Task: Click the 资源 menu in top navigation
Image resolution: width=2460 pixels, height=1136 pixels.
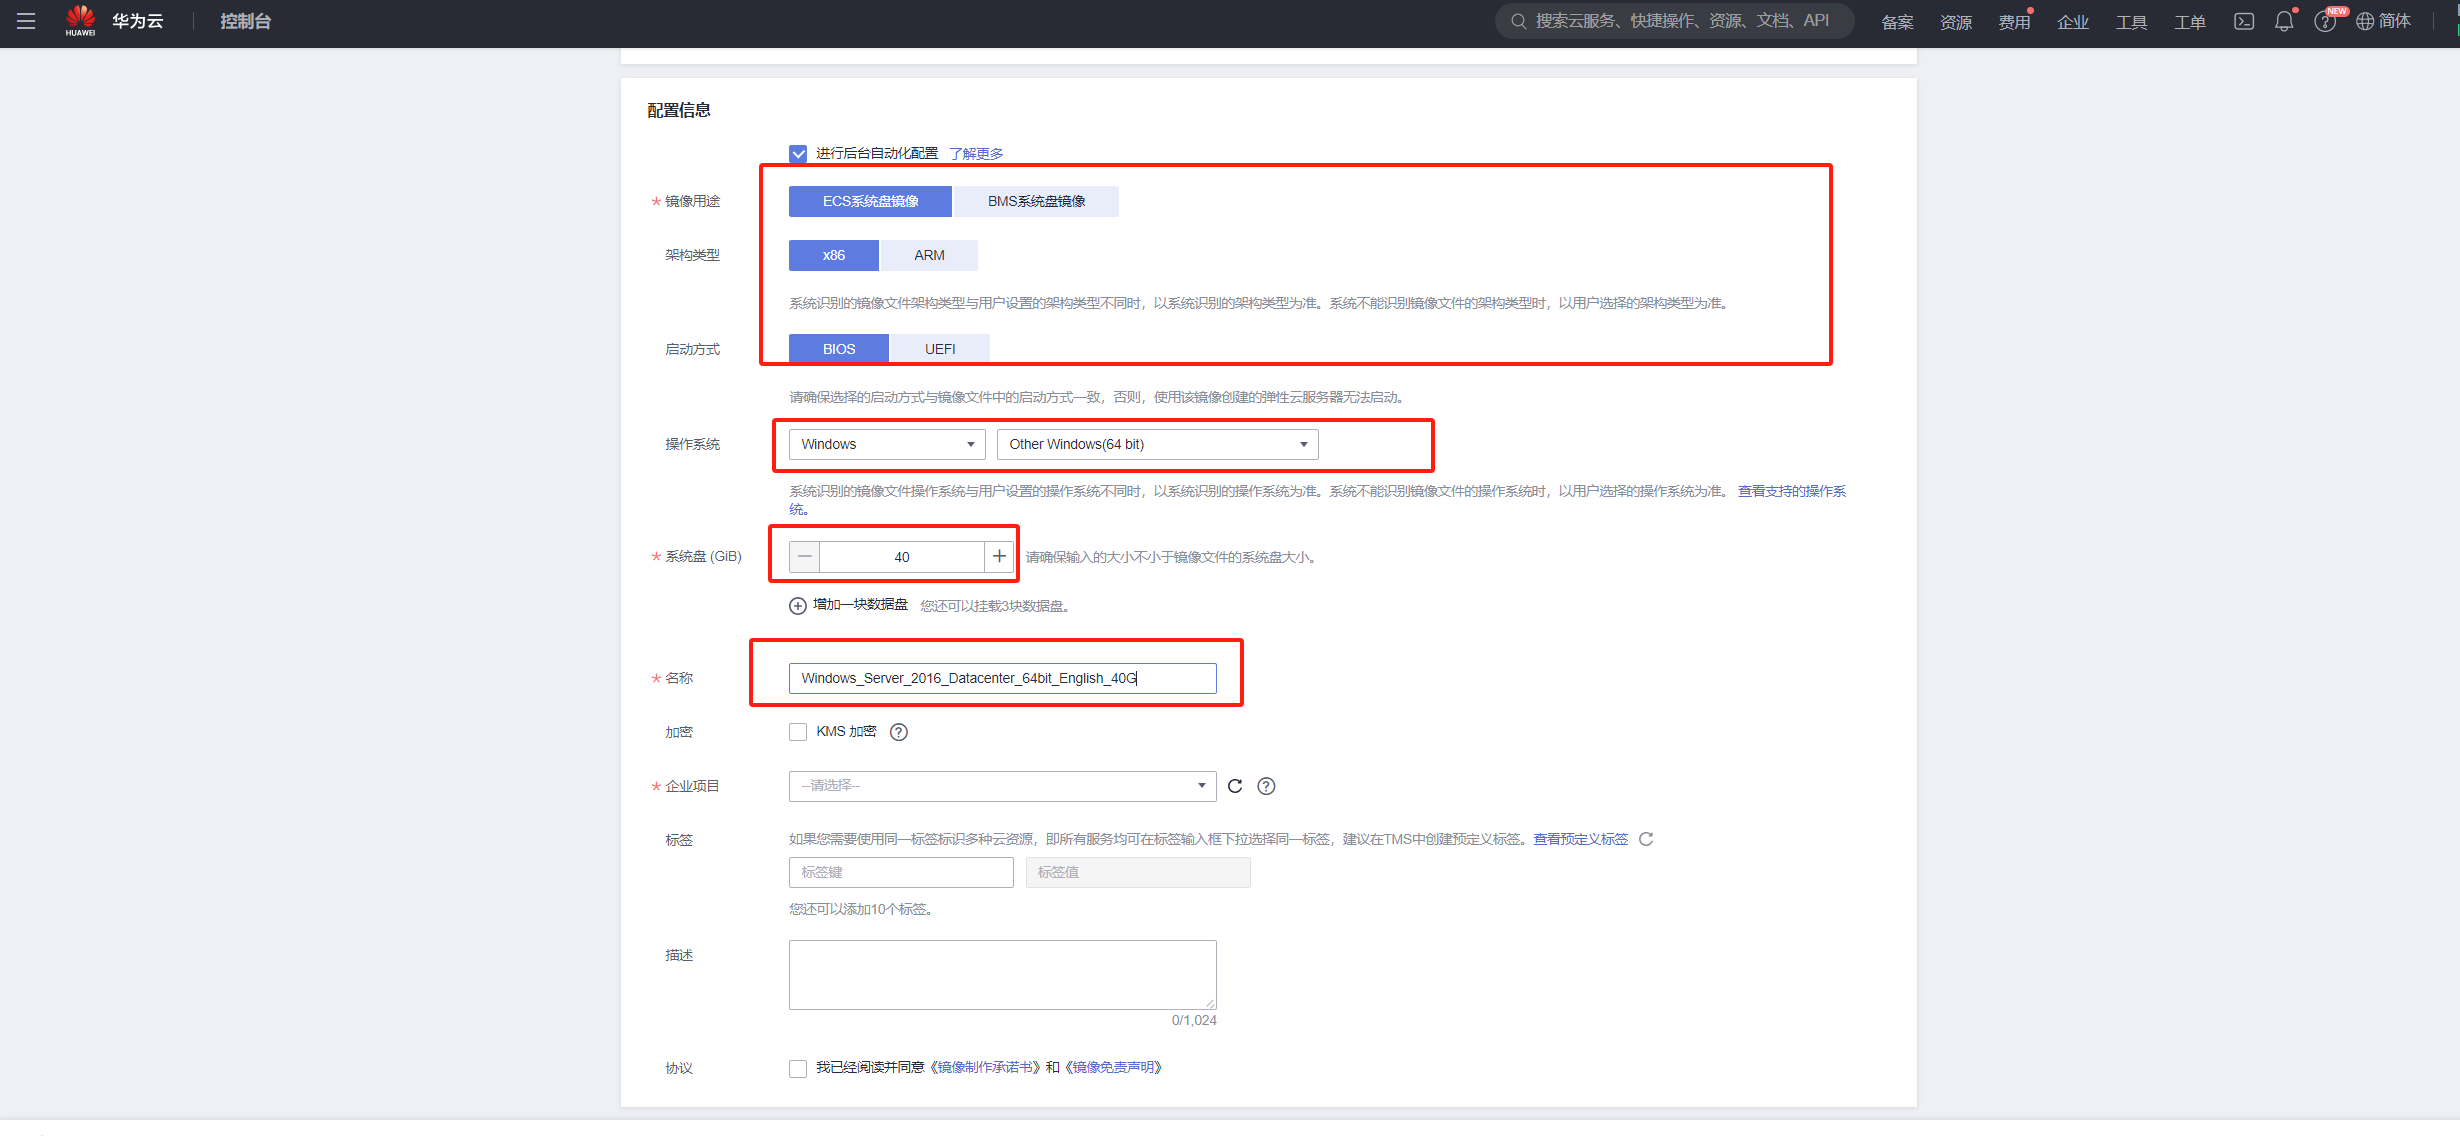Action: point(1952,22)
